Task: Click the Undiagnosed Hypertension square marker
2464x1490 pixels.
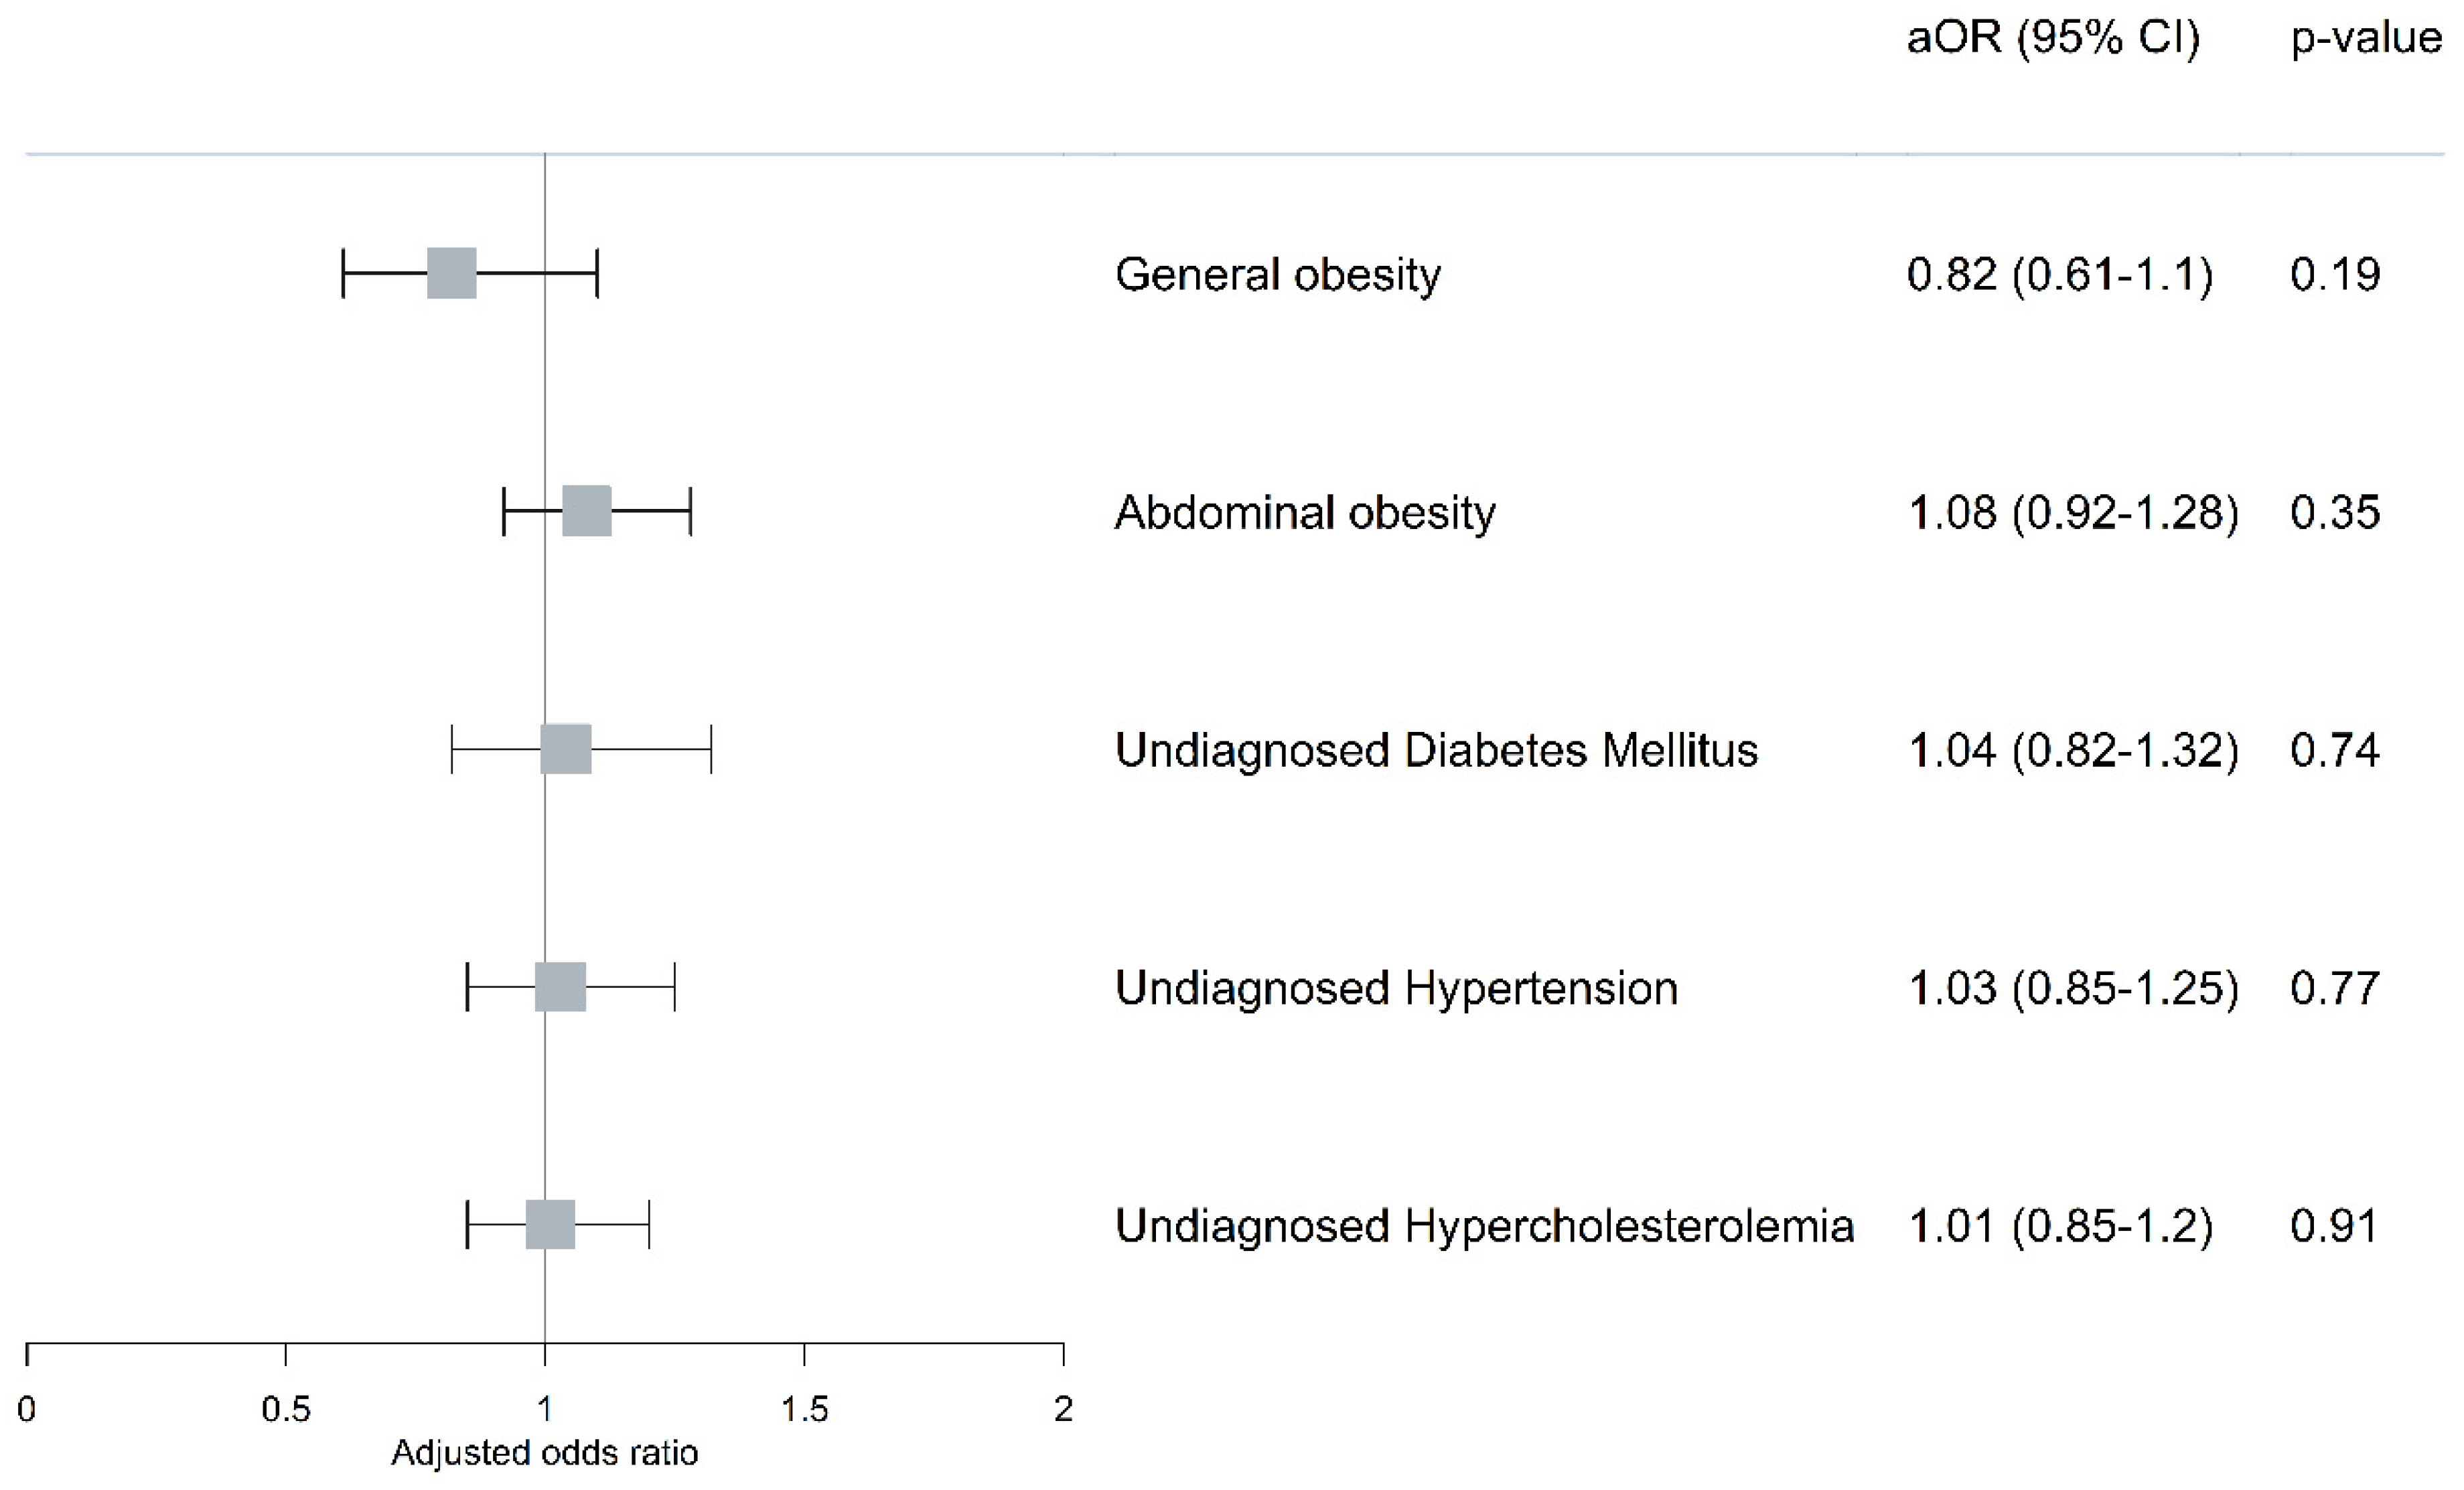Action: [x=560, y=987]
